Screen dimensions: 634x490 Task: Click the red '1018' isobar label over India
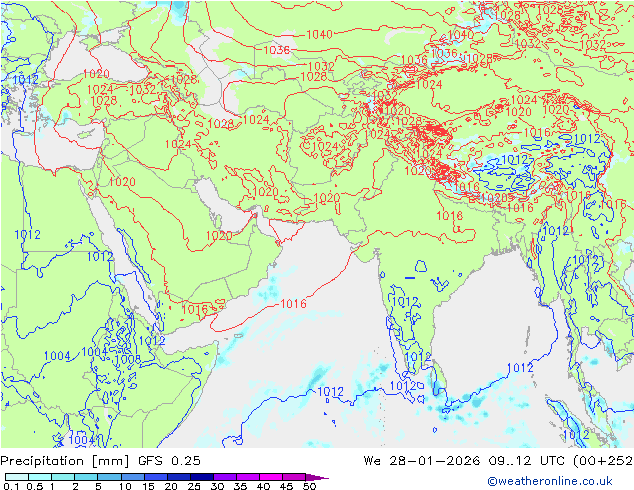pyautogui.click(x=450, y=216)
